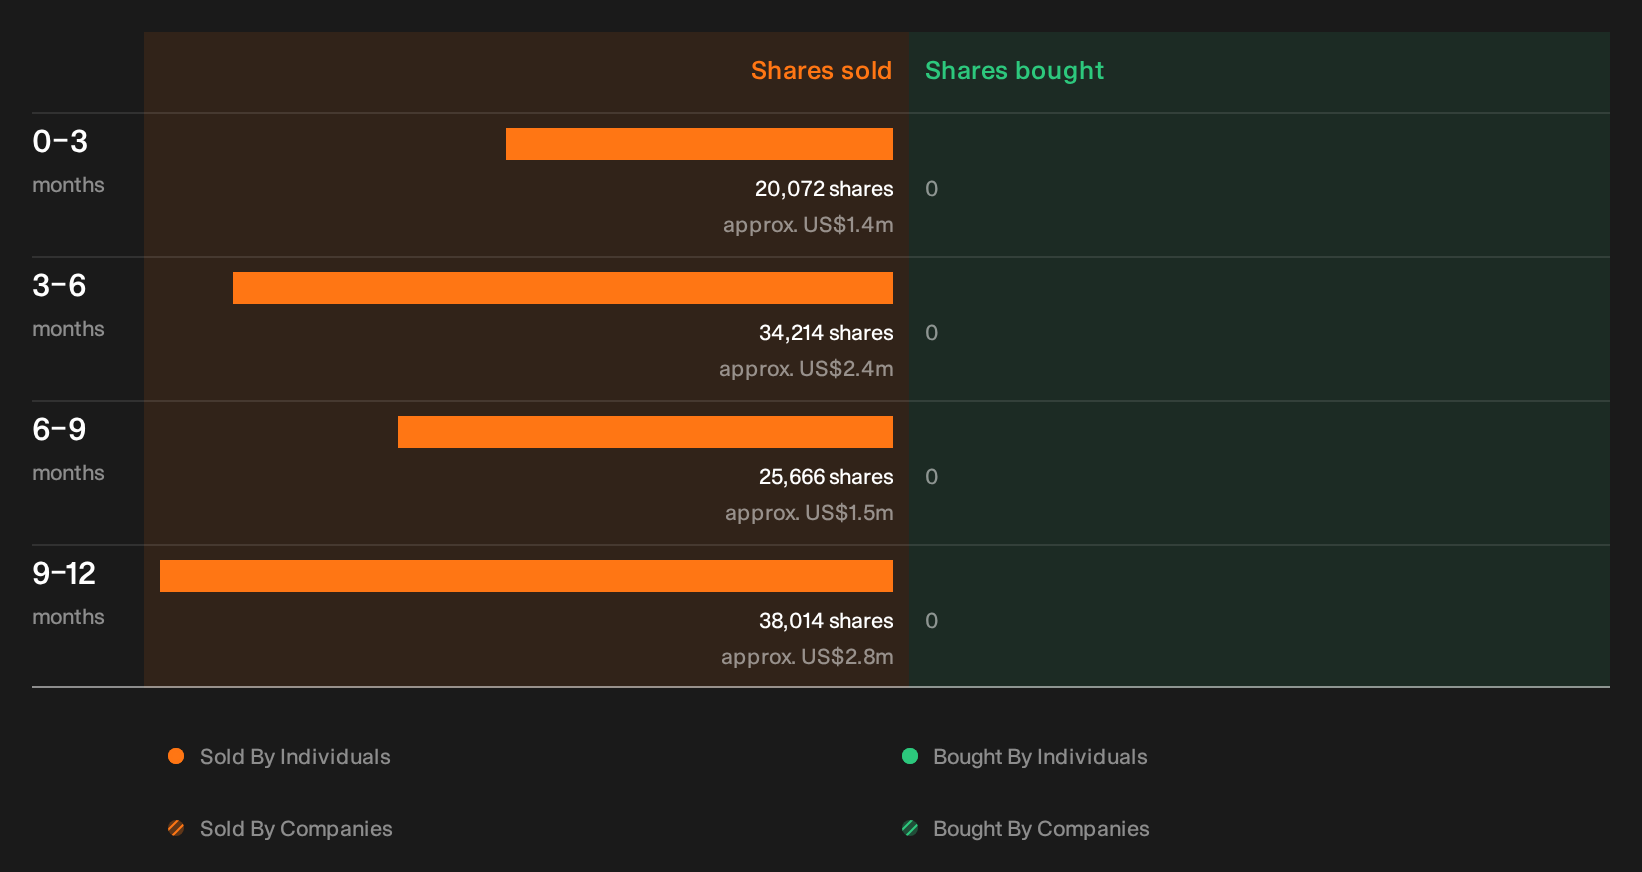This screenshot has height=872, width=1642.
Task: Click the shares bought 0 in 9-12 months row
Action: point(931,621)
